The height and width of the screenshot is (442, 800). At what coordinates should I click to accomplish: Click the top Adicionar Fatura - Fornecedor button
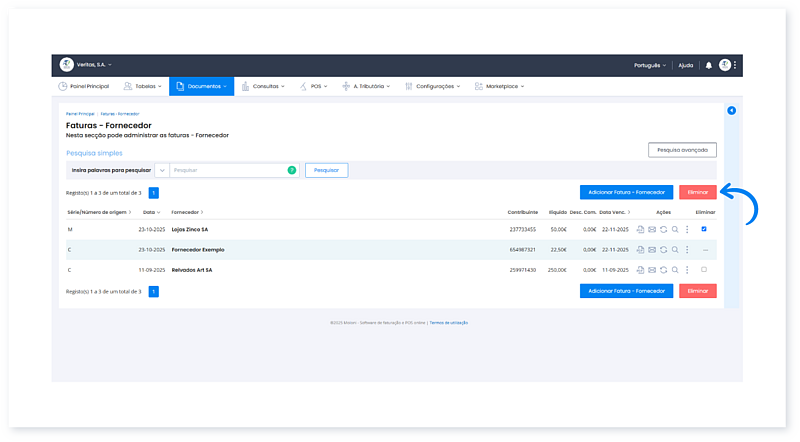(626, 191)
